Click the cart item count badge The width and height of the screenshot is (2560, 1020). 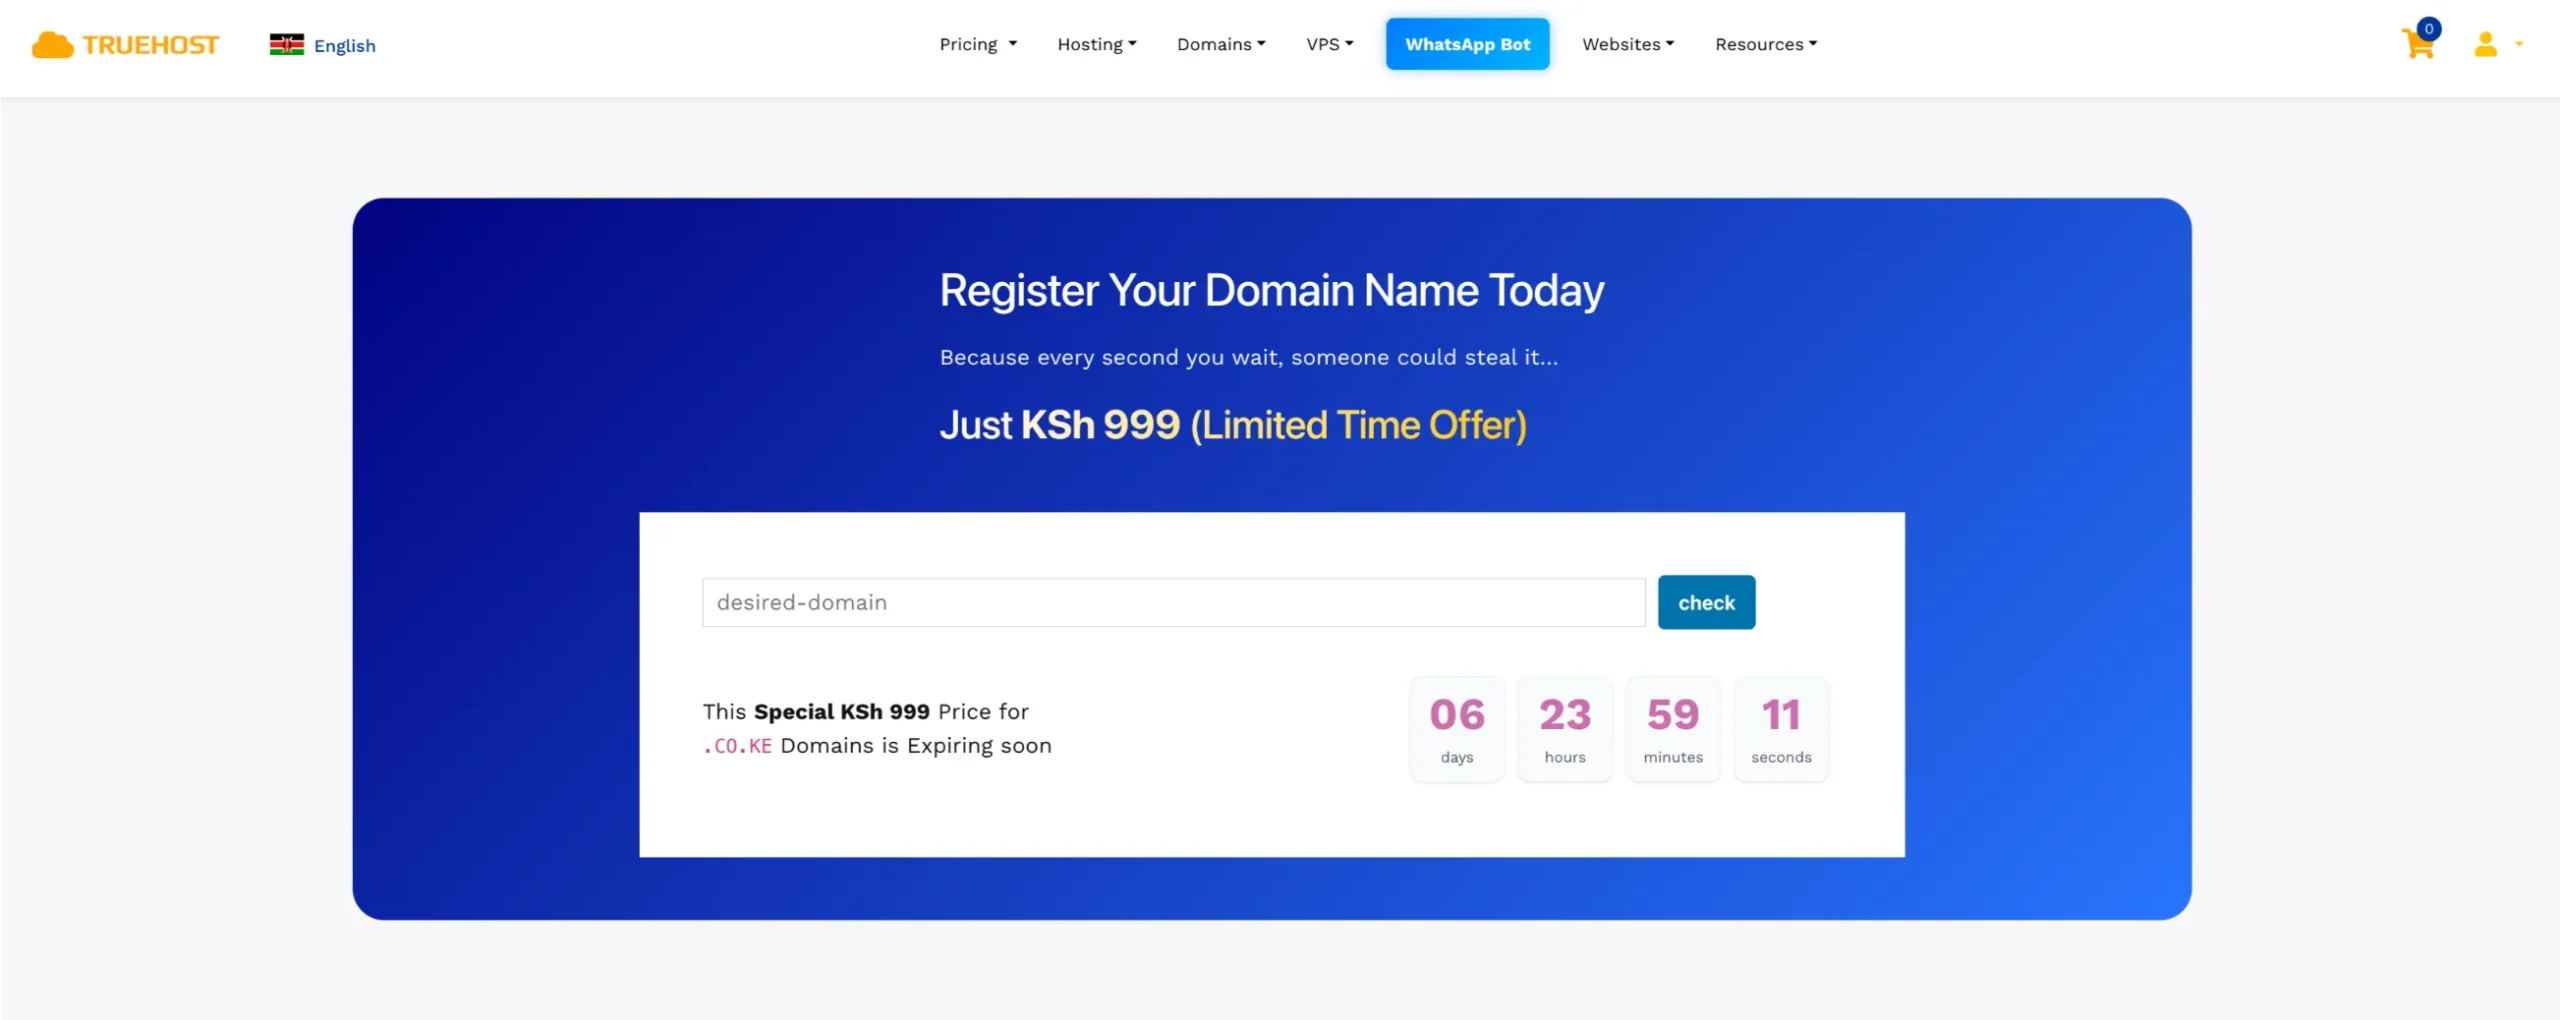coord(2428,28)
